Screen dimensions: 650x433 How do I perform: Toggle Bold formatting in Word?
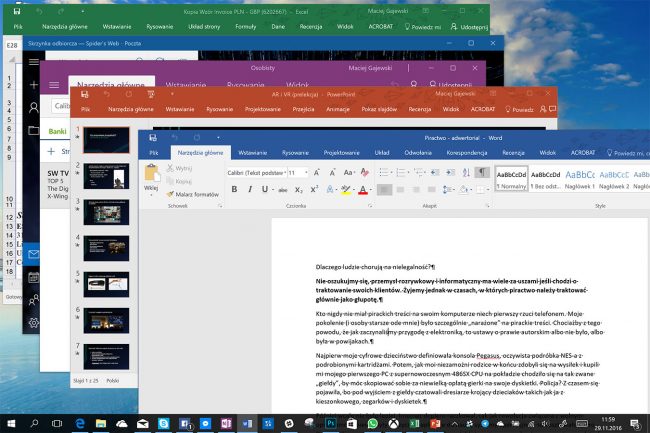click(234, 189)
